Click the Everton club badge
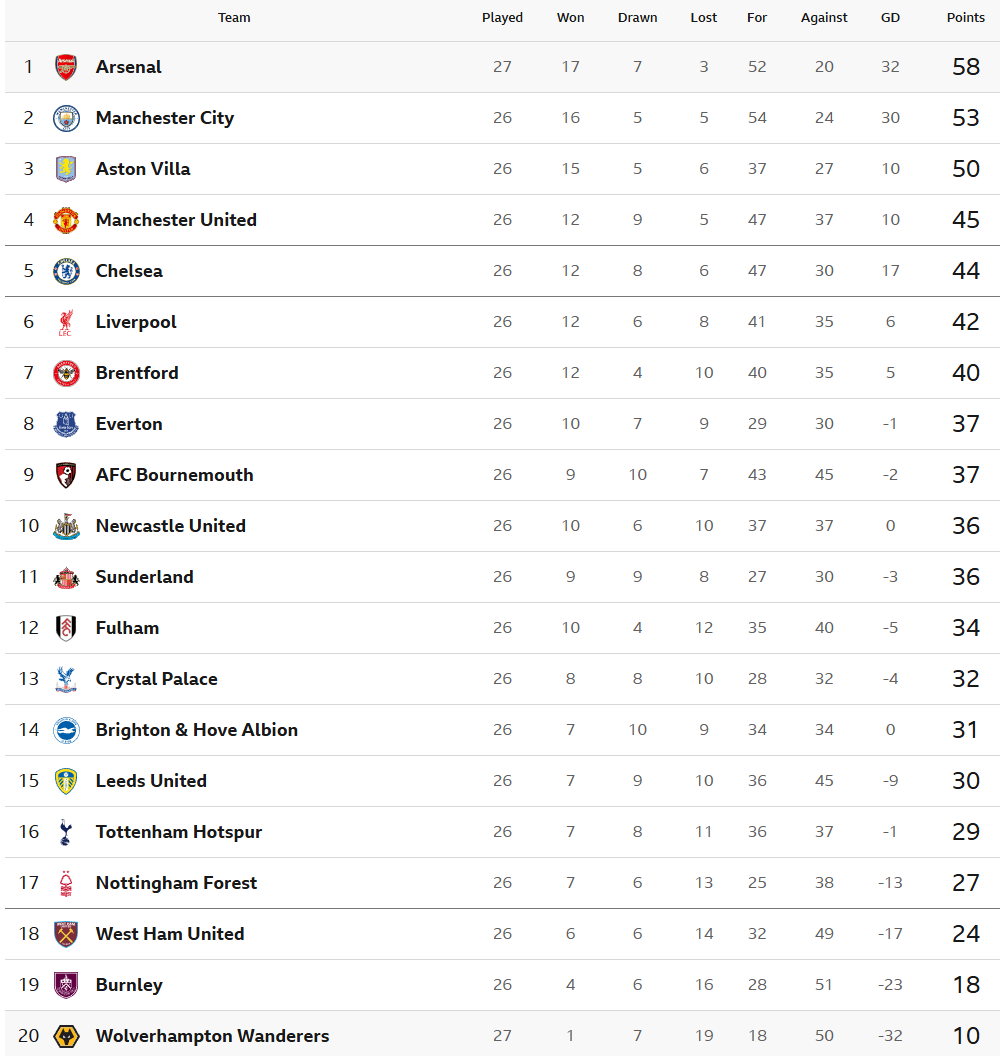The height and width of the screenshot is (1056, 1000). pyautogui.click(x=66, y=424)
